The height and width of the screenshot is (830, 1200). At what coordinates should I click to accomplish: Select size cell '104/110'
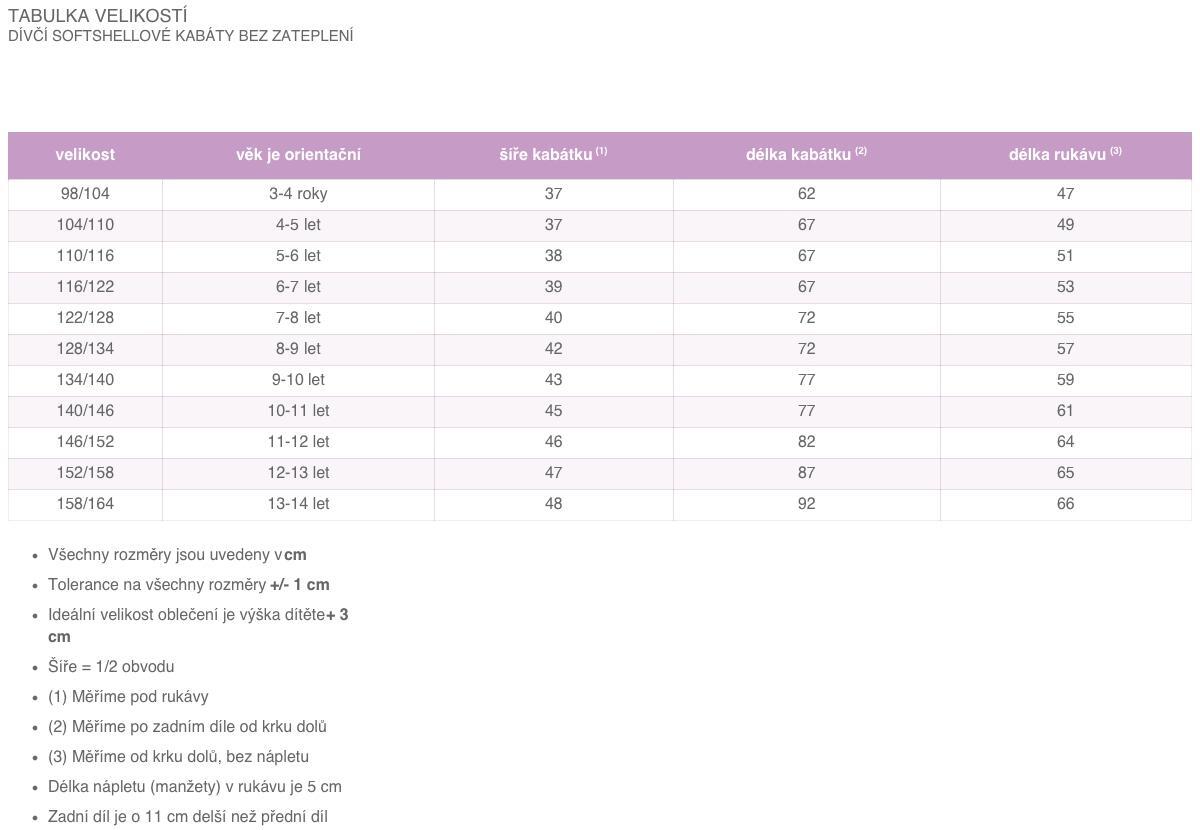pos(85,225)
